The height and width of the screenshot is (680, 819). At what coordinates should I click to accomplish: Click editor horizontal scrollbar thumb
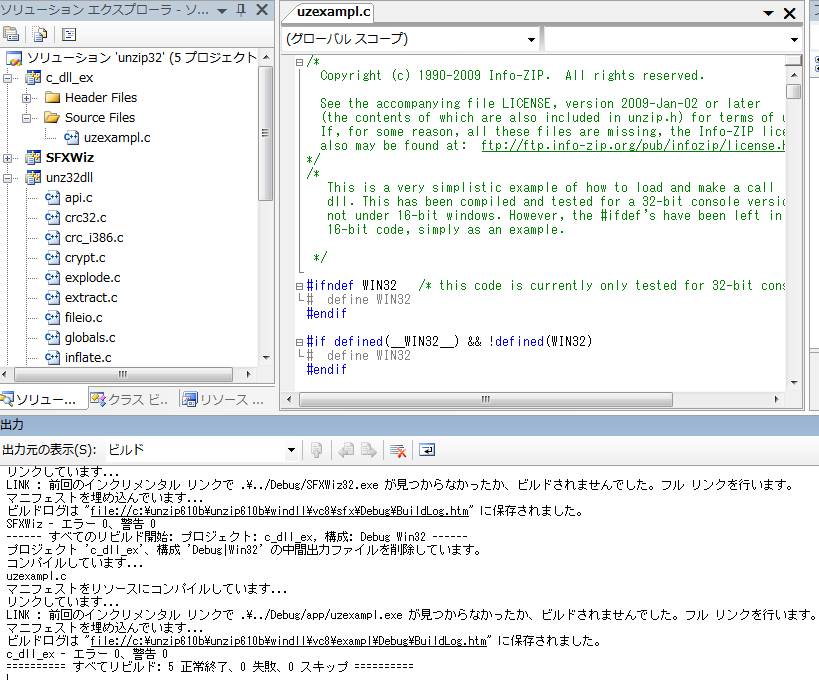pos(486,400)
